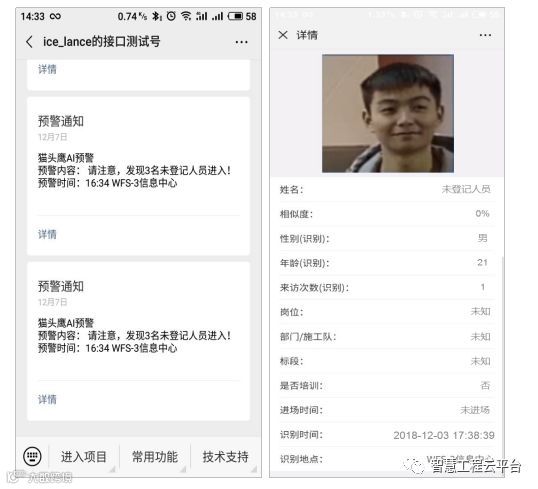This screenshot has height=489, width=538.
Task: Close the 详情 details page
Action: (x=283, y=35)
